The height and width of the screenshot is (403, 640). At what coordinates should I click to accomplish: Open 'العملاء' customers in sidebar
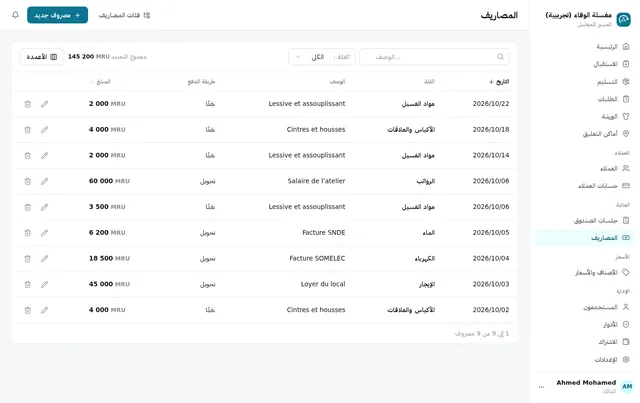[584, 168]
